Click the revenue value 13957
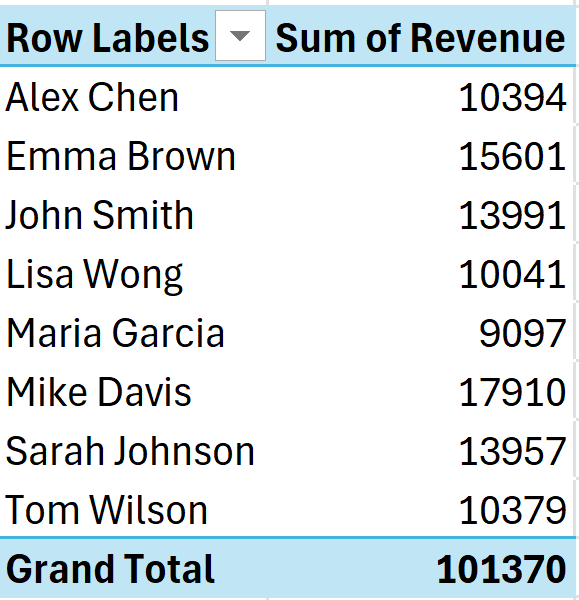This screenshot has height=600, width=579. pos(512,452)
